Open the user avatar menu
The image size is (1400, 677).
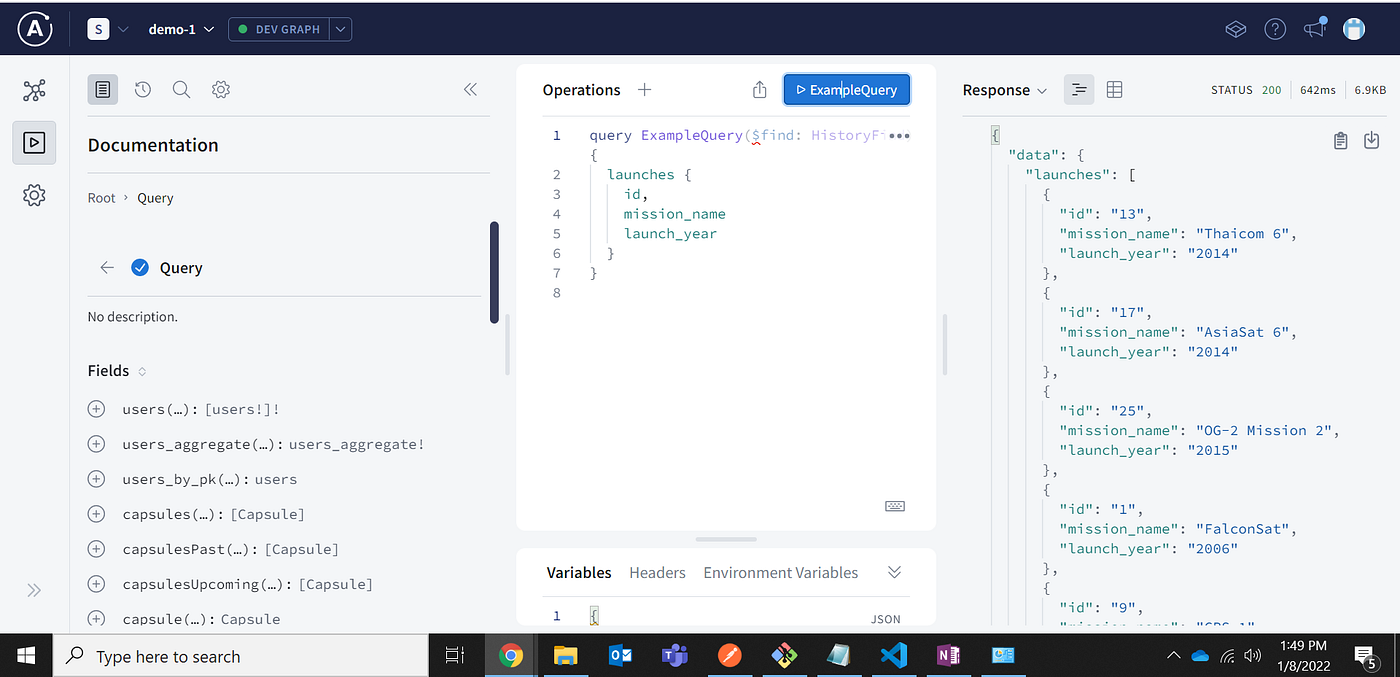(x=1354, y=29)
